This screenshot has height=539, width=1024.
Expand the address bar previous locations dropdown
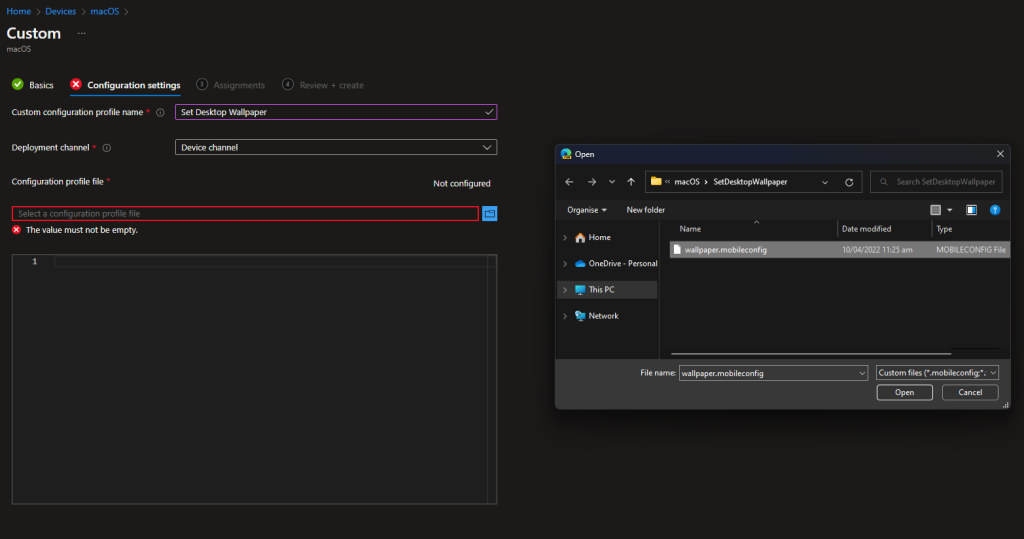pos(825,182)
